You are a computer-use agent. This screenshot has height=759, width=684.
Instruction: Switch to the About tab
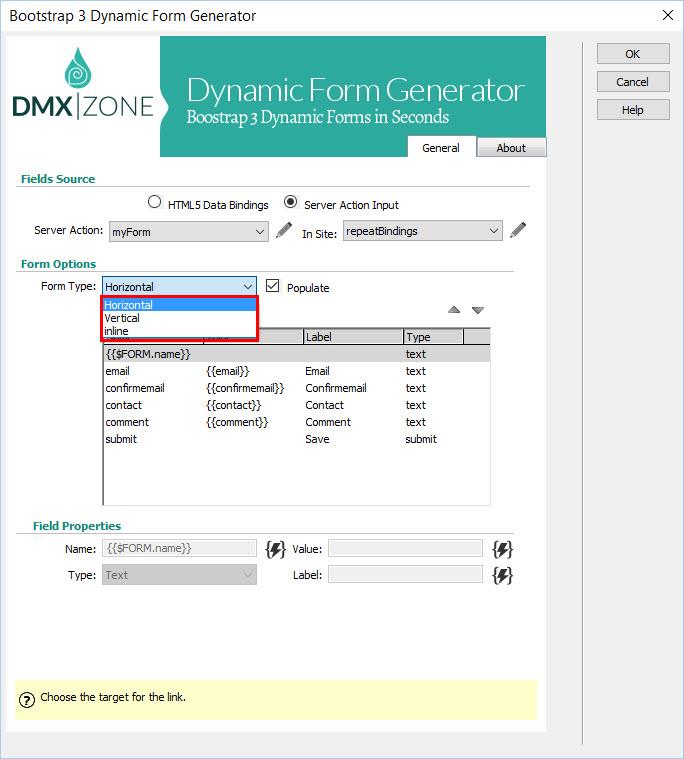coord(511,148)
